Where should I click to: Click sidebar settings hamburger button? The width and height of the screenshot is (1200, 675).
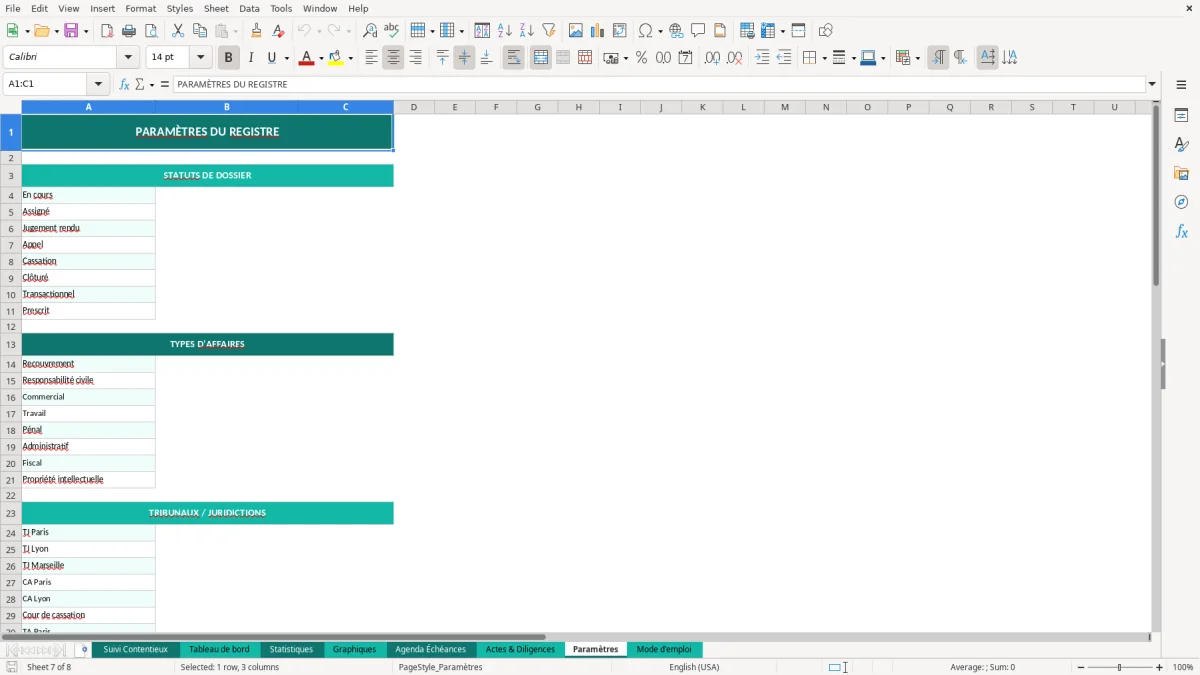[1181, 84]
